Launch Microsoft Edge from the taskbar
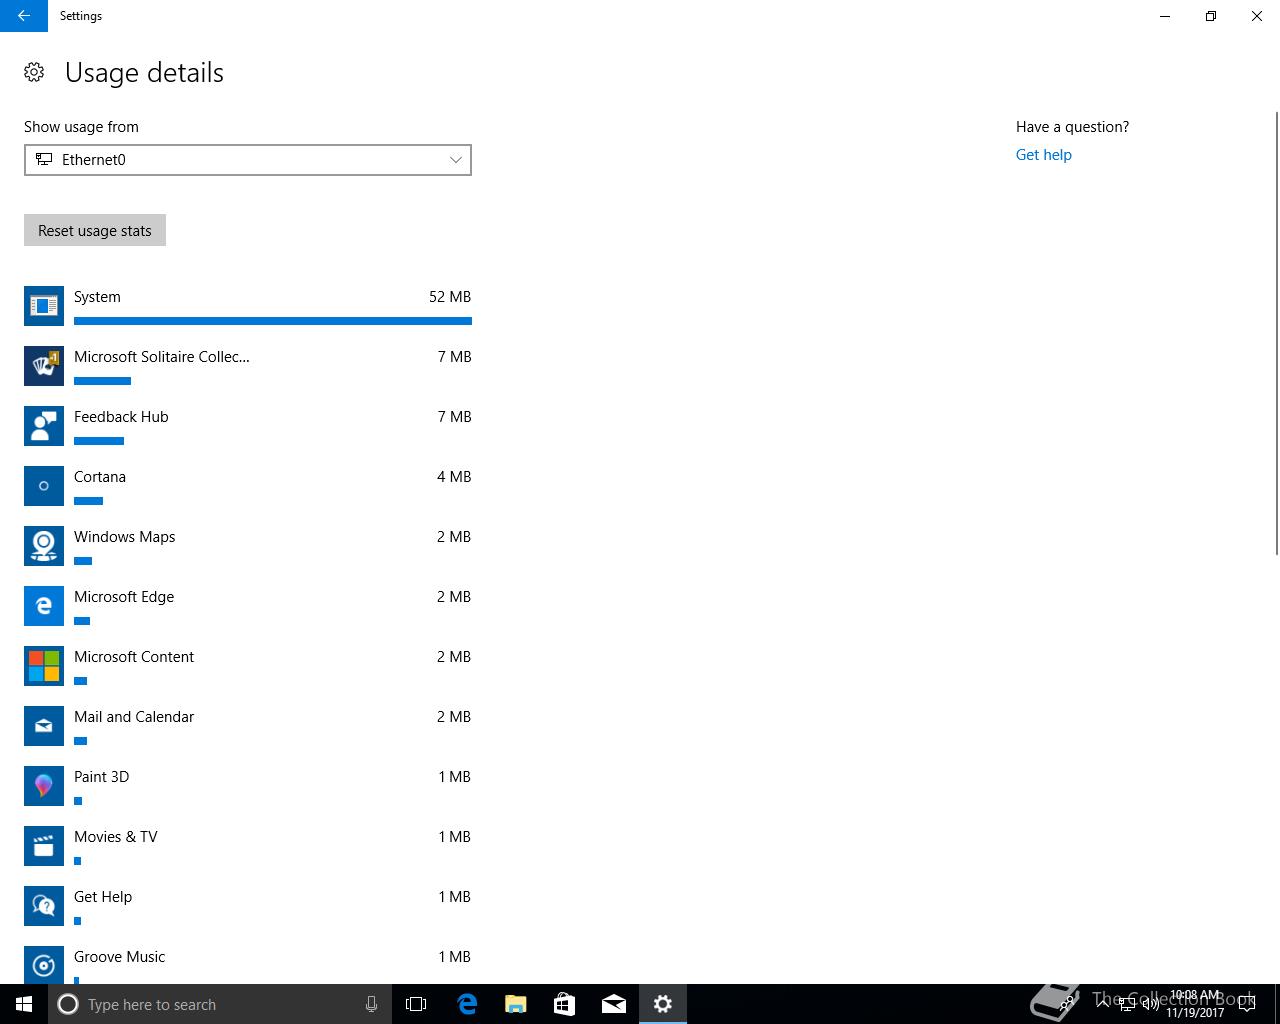This screenshot has height=1024, width=1280. [x=466, y=1004]
